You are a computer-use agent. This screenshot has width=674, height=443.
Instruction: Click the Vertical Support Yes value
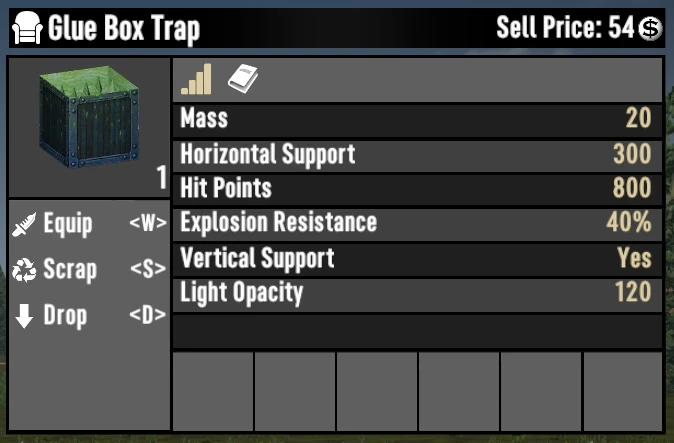pyautogui.click(x=634, y=257)
